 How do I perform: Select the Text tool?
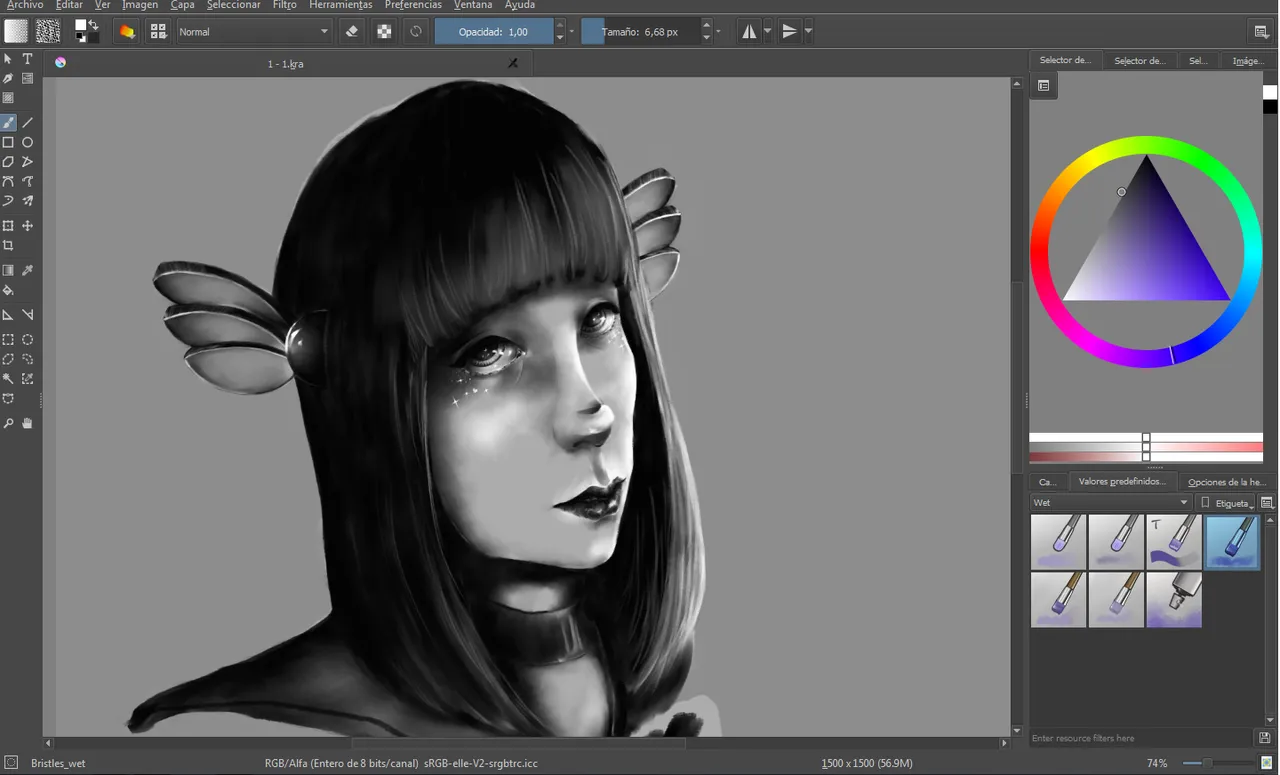(x=28, y=59)
